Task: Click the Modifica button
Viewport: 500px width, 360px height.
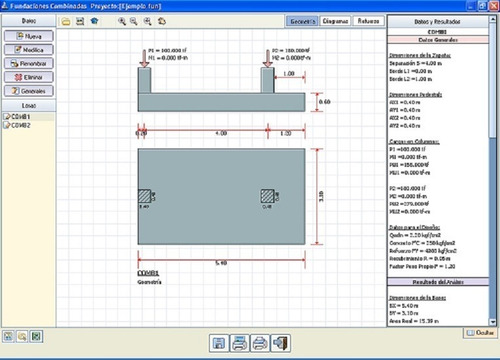Action: [x=29, y=50]
